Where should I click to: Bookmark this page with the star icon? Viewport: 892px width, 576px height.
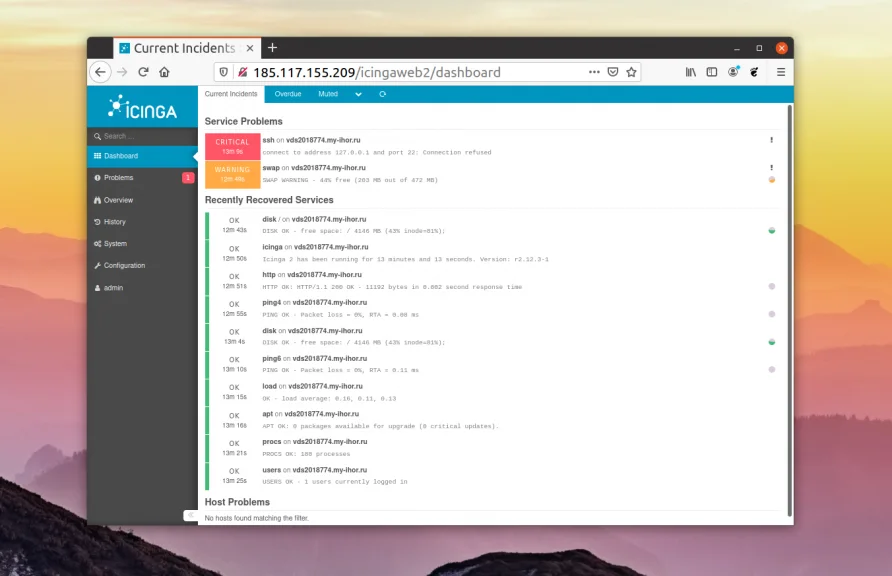pos(632,71)
